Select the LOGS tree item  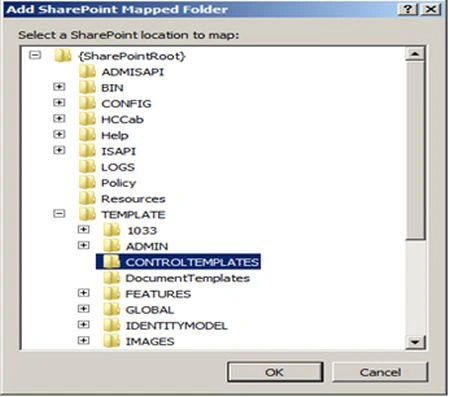pyautogui.click(x=118, y=167)
